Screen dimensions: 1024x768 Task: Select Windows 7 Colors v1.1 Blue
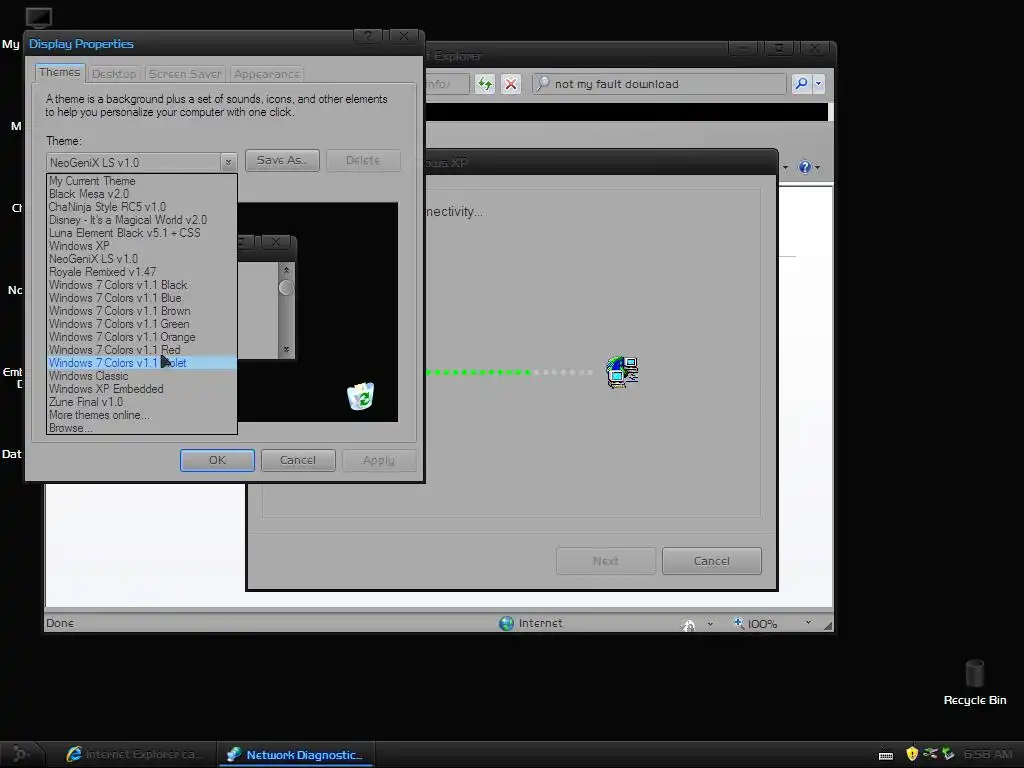click(142, 298)
